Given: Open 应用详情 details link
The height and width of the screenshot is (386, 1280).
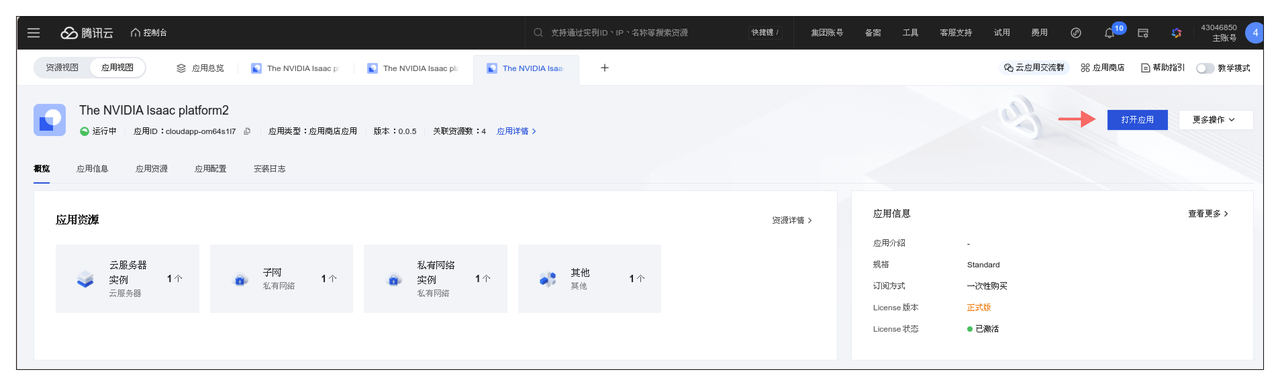Looking at the screenshot, I should [516, 131].
